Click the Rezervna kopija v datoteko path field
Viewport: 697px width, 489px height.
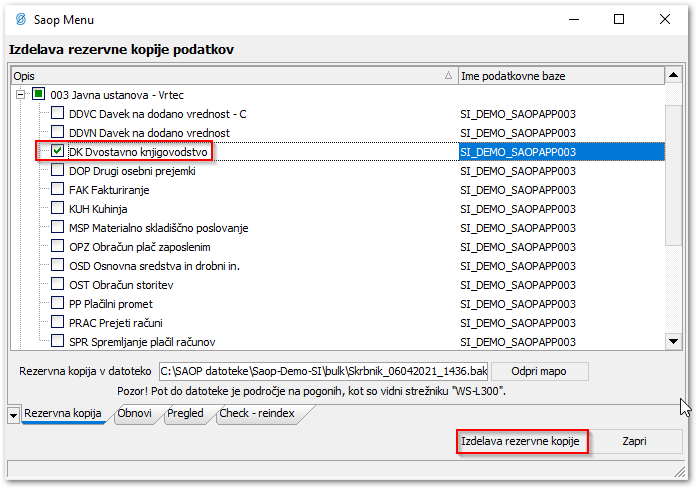tap(323, 371)
